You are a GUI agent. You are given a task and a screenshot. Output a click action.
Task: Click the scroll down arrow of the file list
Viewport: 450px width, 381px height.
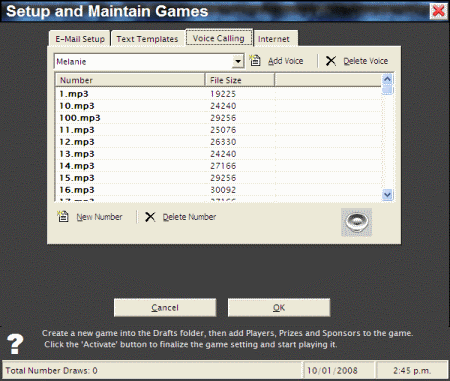click(x=387, y=194)
